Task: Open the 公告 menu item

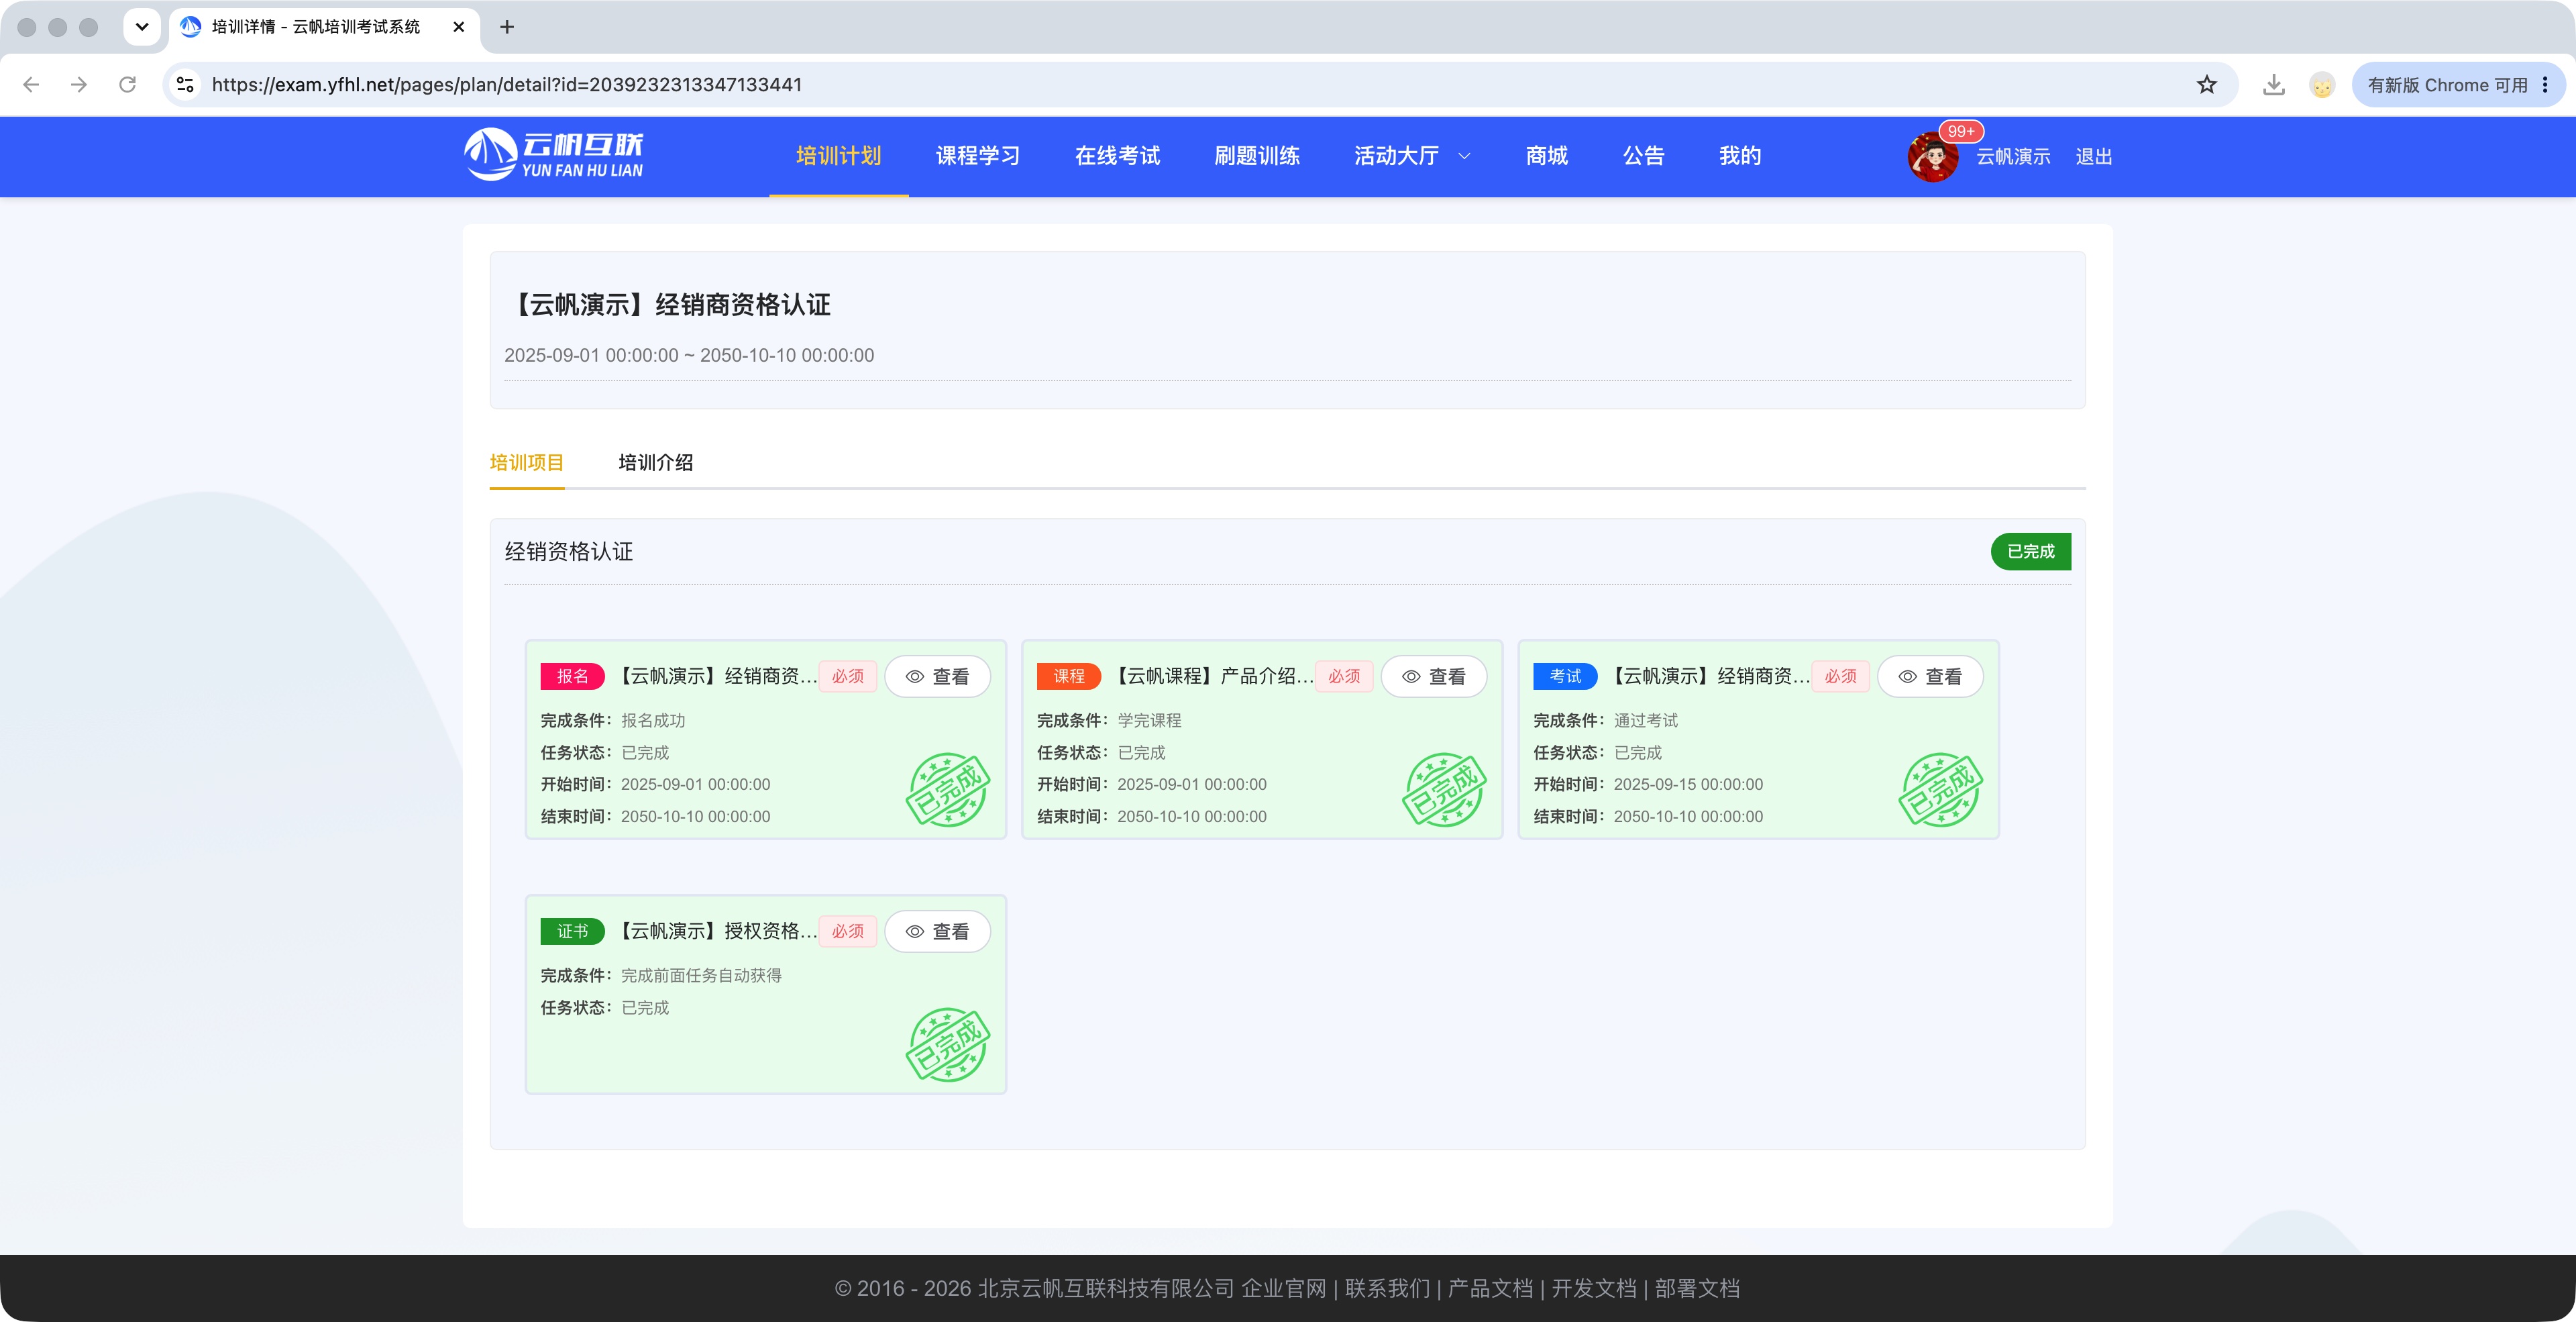Action: [1644, 156]
